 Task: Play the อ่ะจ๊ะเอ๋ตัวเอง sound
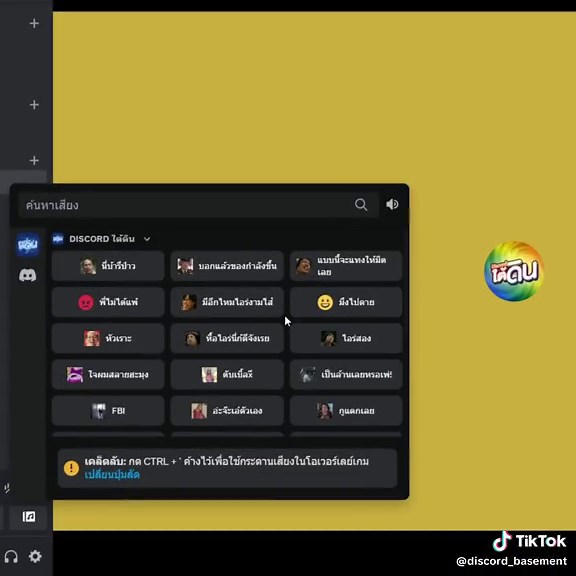coord(227,411)
